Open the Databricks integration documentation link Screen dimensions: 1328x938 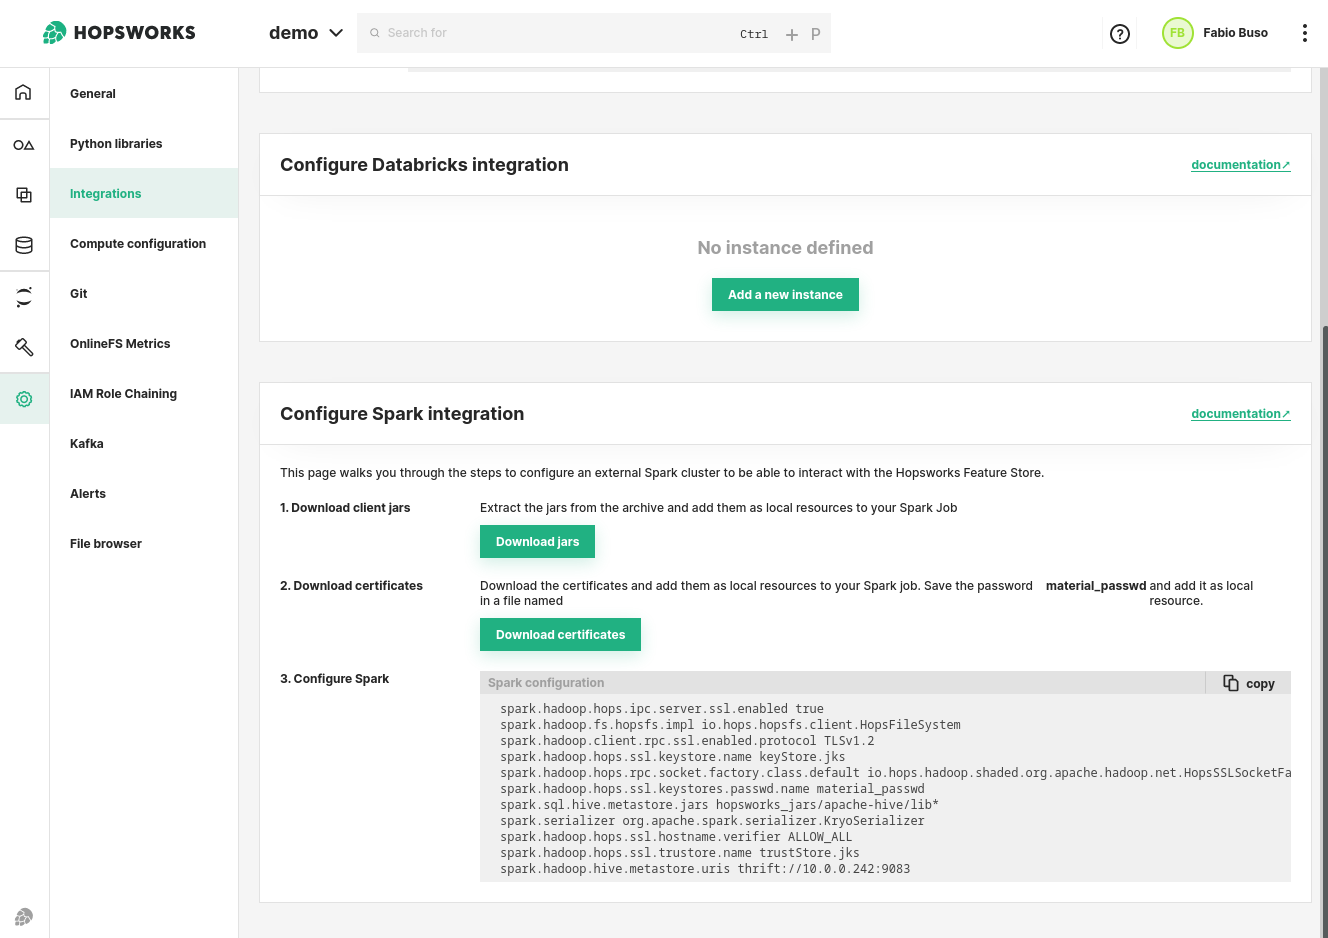click(1240, 164)
